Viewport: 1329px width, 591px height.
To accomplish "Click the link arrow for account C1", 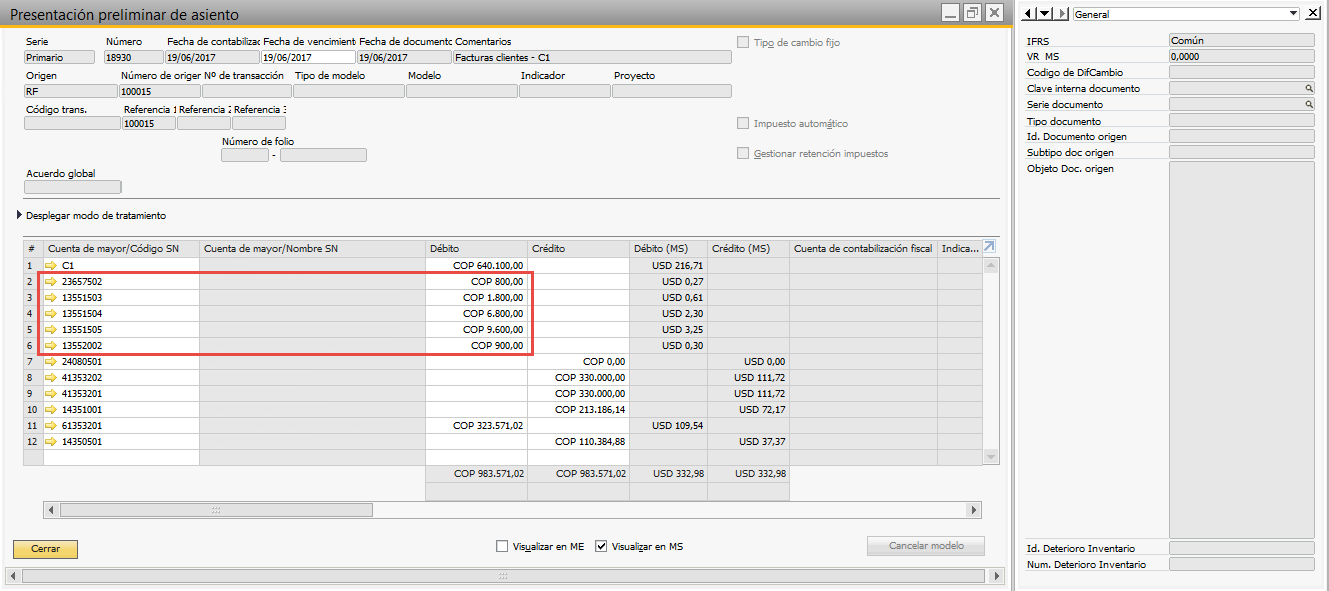I will pos(52,266).
